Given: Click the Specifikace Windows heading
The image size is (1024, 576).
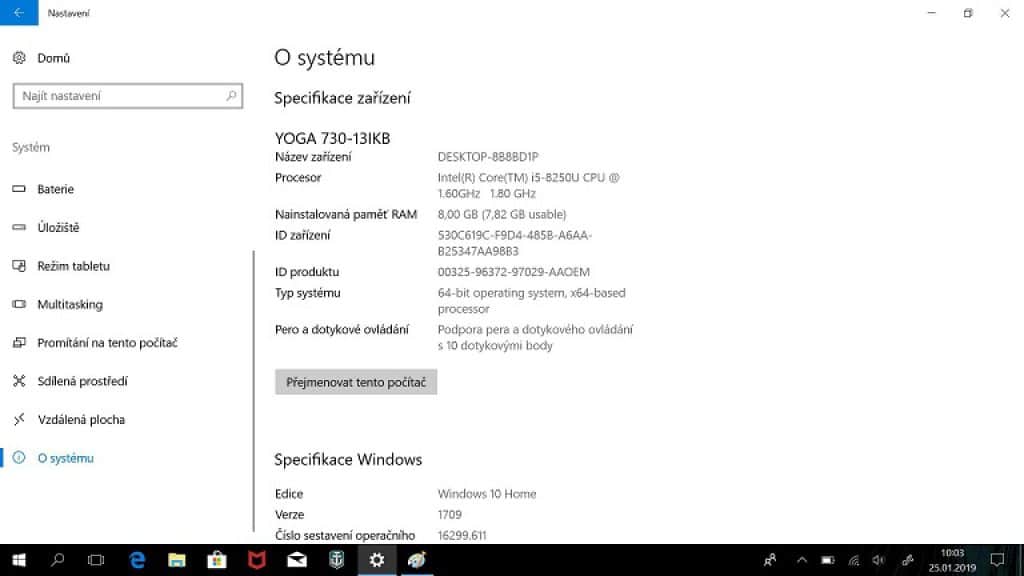Looking at the screenshot, I should pos(348,460).
